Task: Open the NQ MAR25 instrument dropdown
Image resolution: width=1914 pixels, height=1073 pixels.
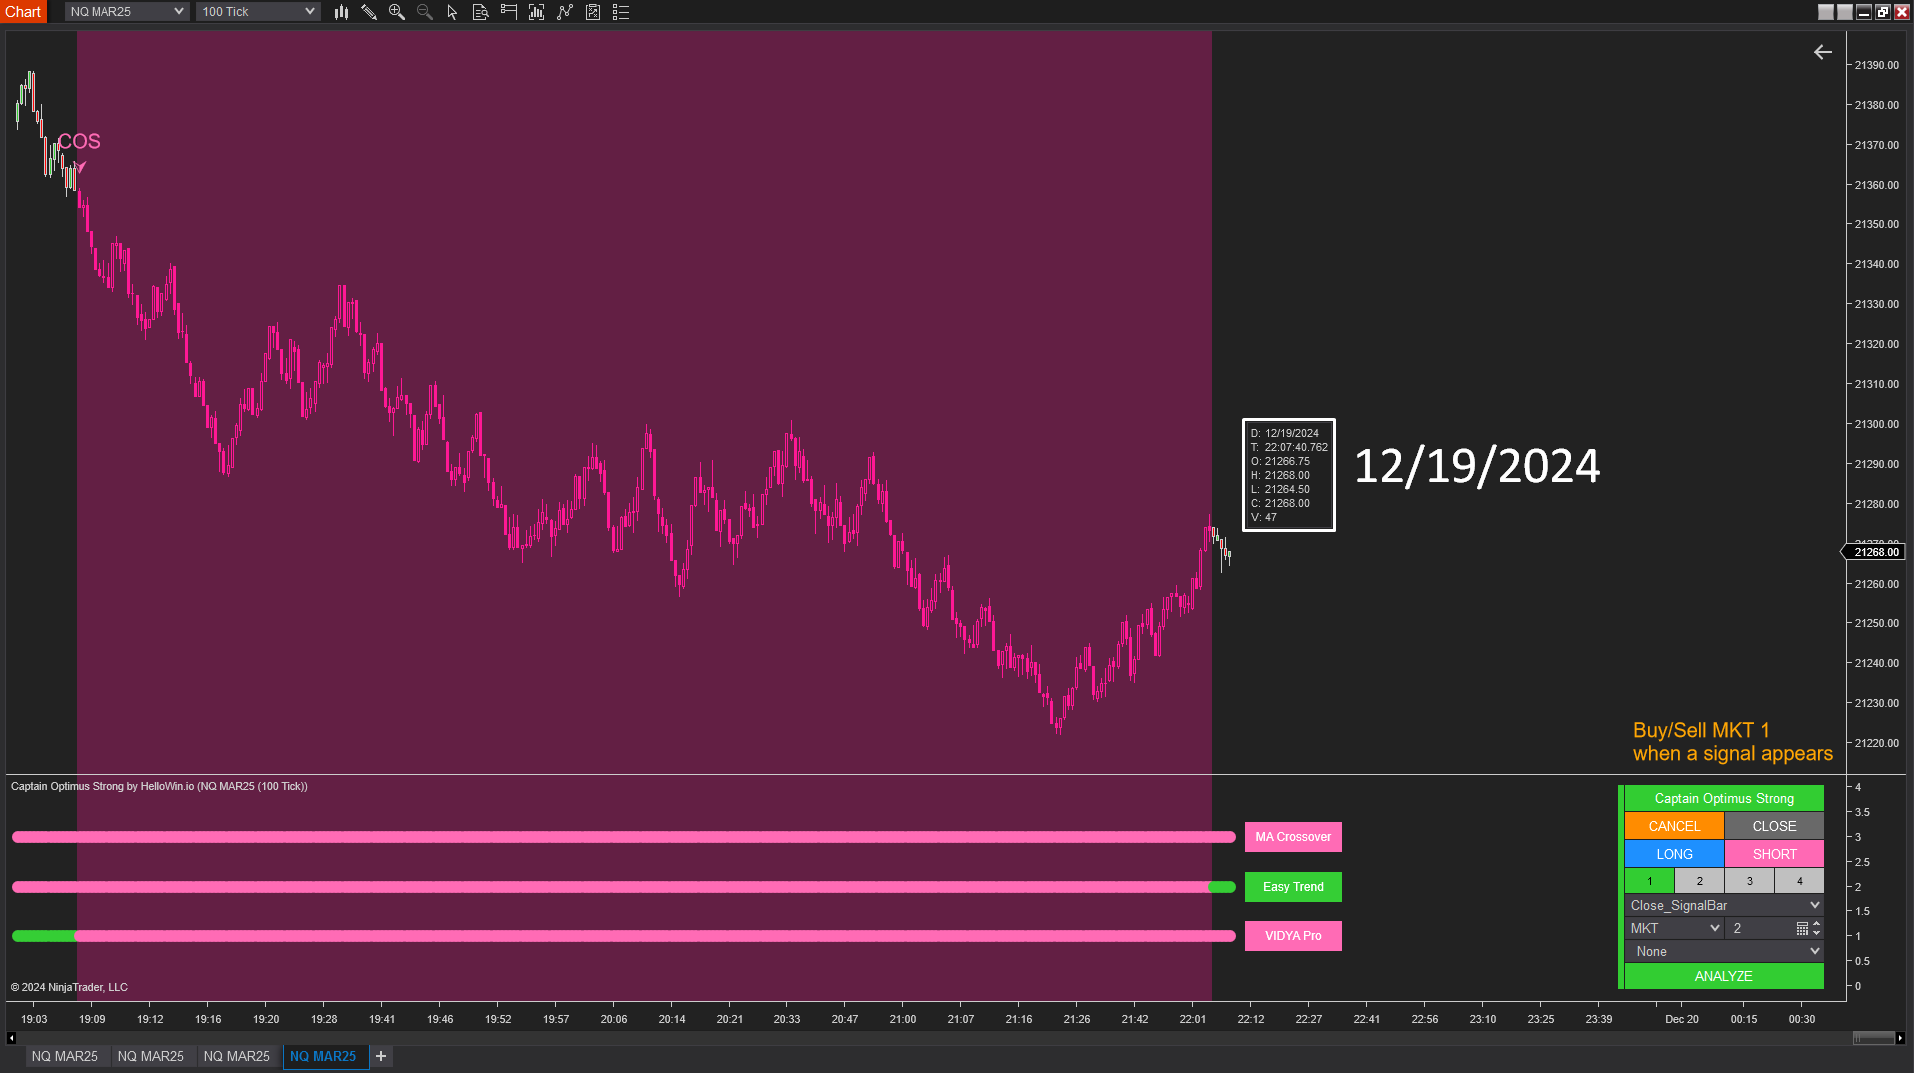Action: click(x=127, y=12)
